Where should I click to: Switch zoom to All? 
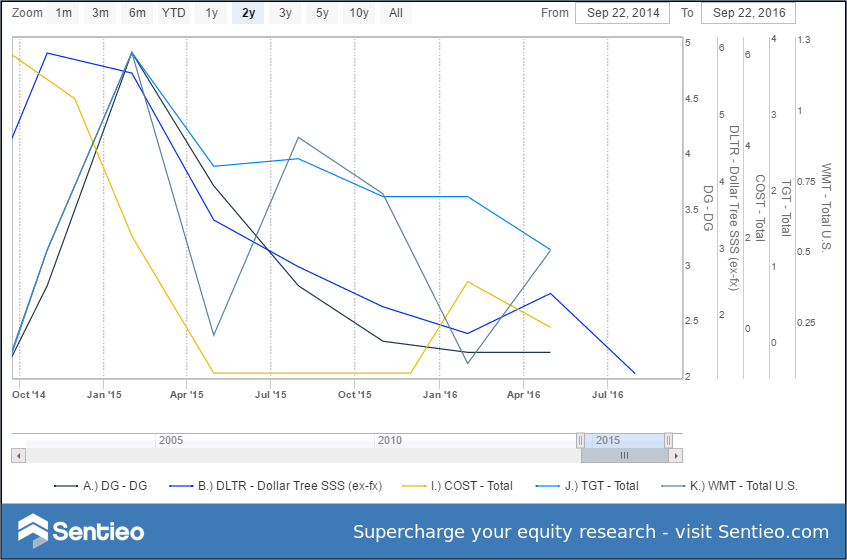[x=396, y=13]
